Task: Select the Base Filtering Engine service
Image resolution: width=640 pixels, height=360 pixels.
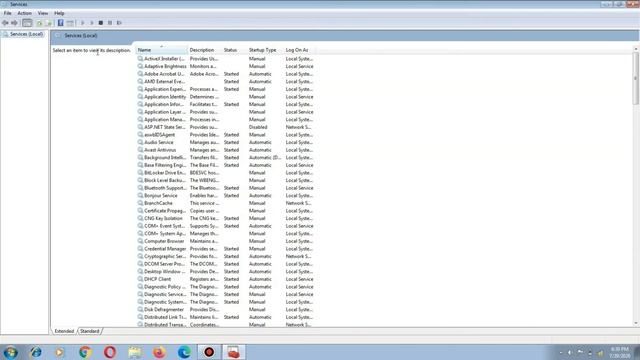Action: pyautogui.click(x=225, y=165)
